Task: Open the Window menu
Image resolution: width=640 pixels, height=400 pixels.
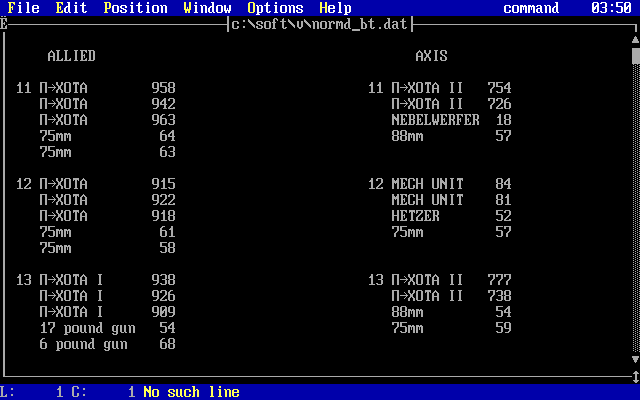Action: click(x=207, y=8)
